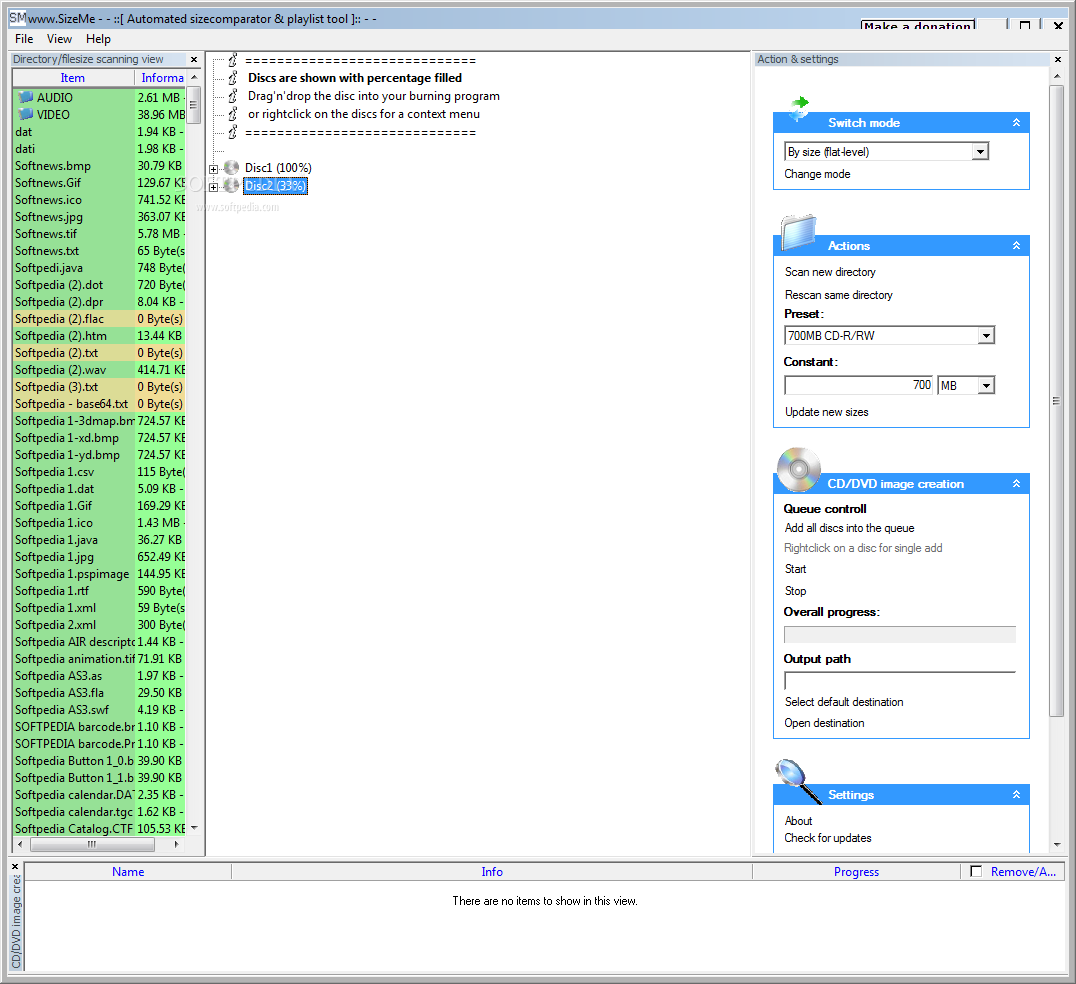The image size is (1076, 984).
Task: Open the 700MB CD-R/RW preset dropdown
Action: (986, 336)
